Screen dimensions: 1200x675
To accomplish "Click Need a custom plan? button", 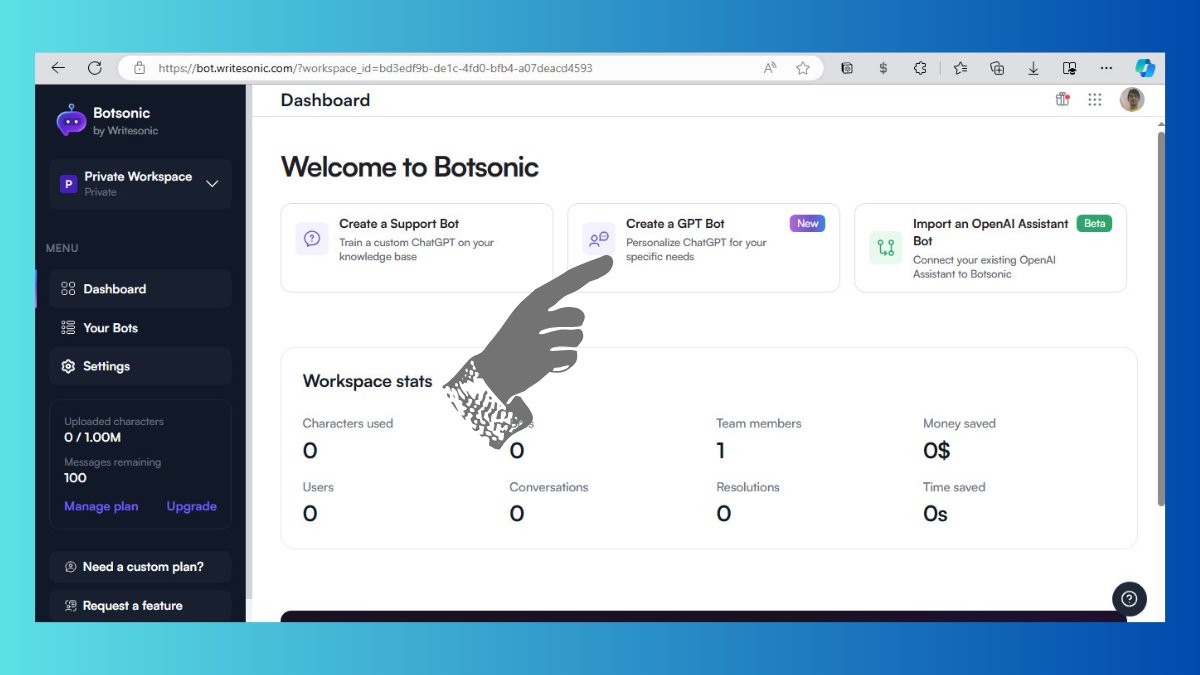I will pyautogui.click(x=140, y=567).
